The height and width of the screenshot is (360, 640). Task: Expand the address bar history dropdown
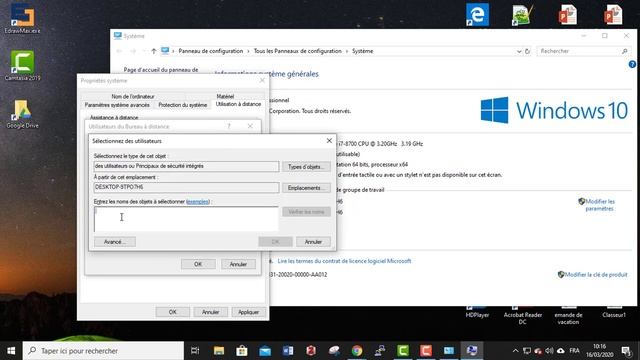(519, 51)
